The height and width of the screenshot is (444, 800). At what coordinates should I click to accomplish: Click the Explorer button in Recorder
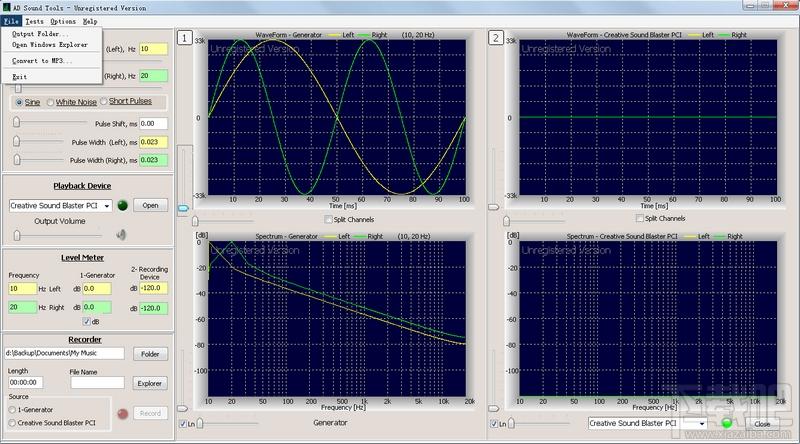click(150, 383)
